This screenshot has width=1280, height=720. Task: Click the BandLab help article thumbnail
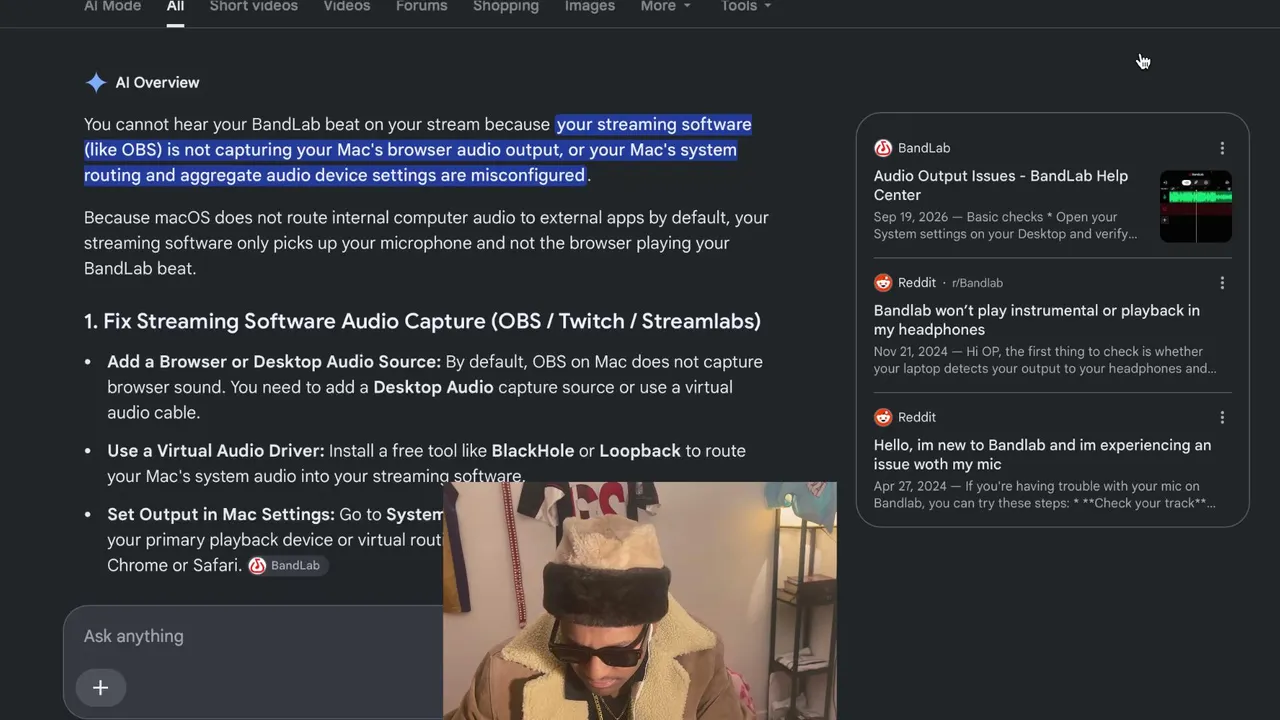click(x=1196, y=207)
